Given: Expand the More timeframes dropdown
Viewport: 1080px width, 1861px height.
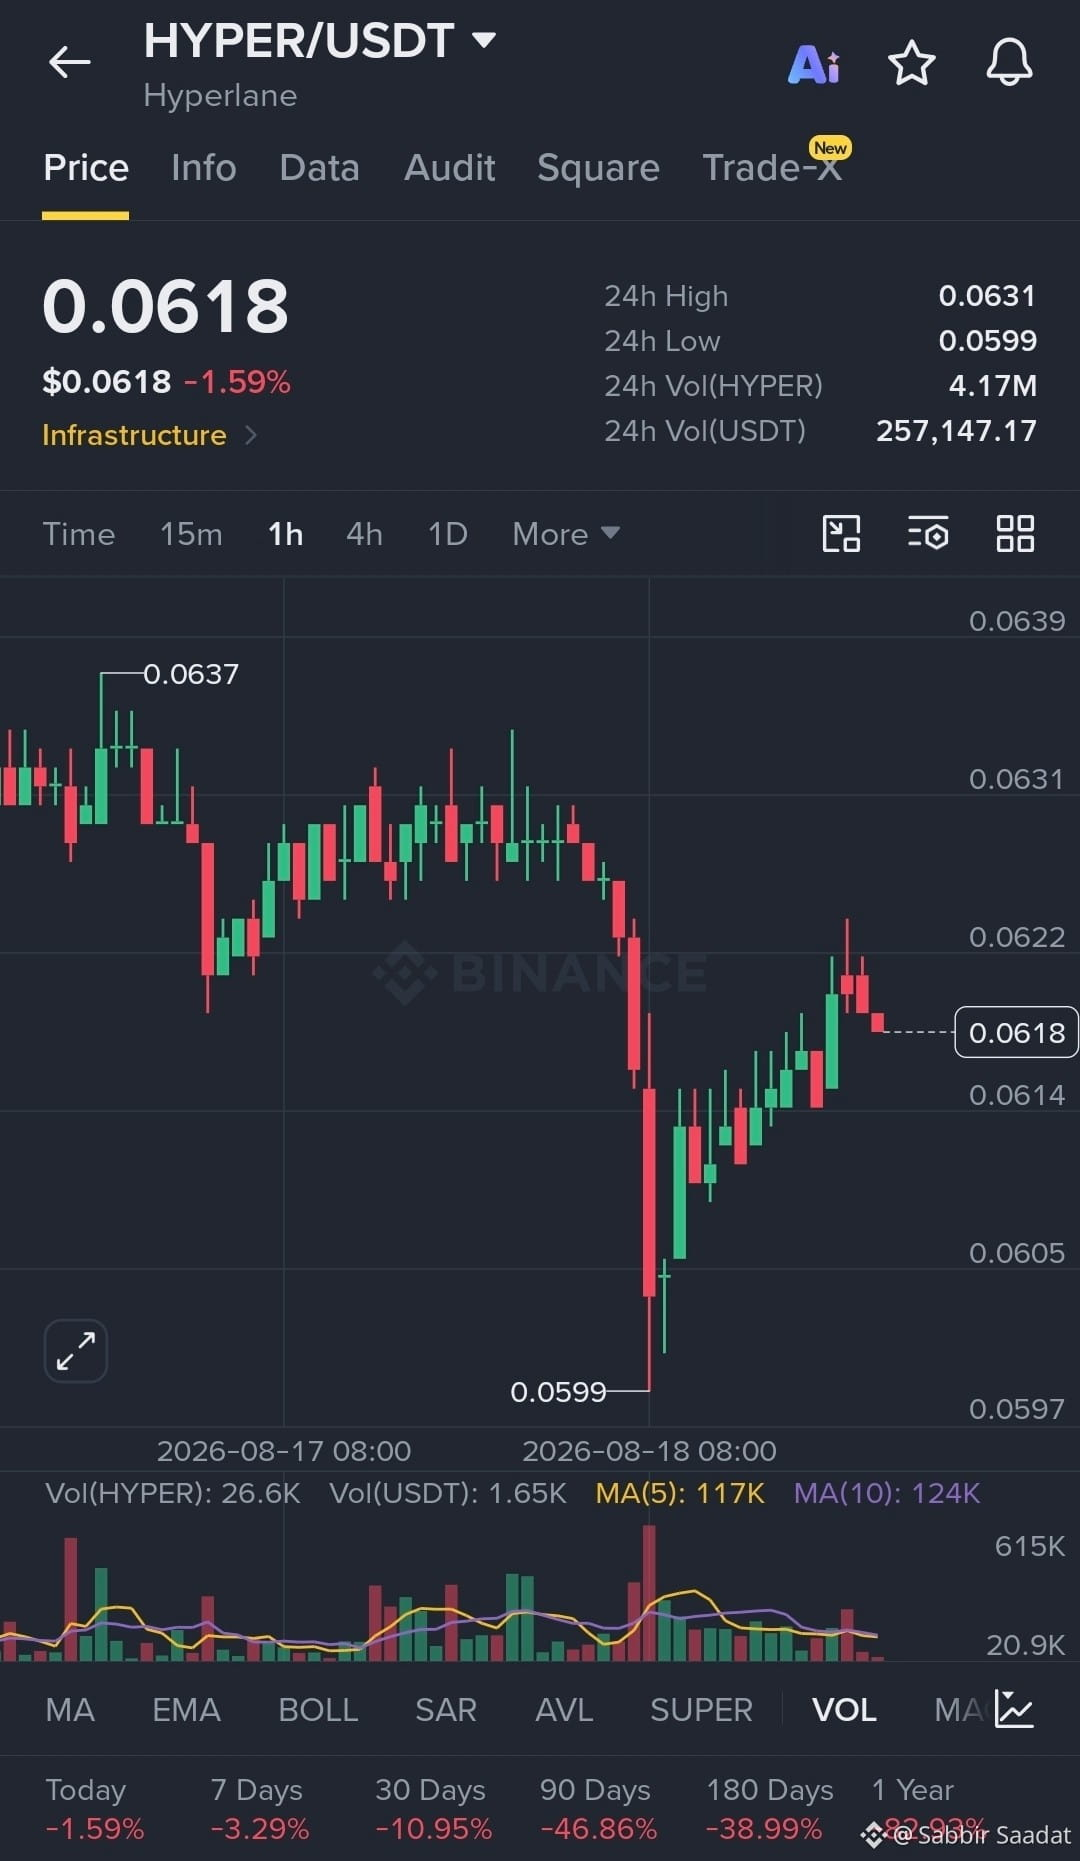Looking at the screenshot, I should [566, 534].
